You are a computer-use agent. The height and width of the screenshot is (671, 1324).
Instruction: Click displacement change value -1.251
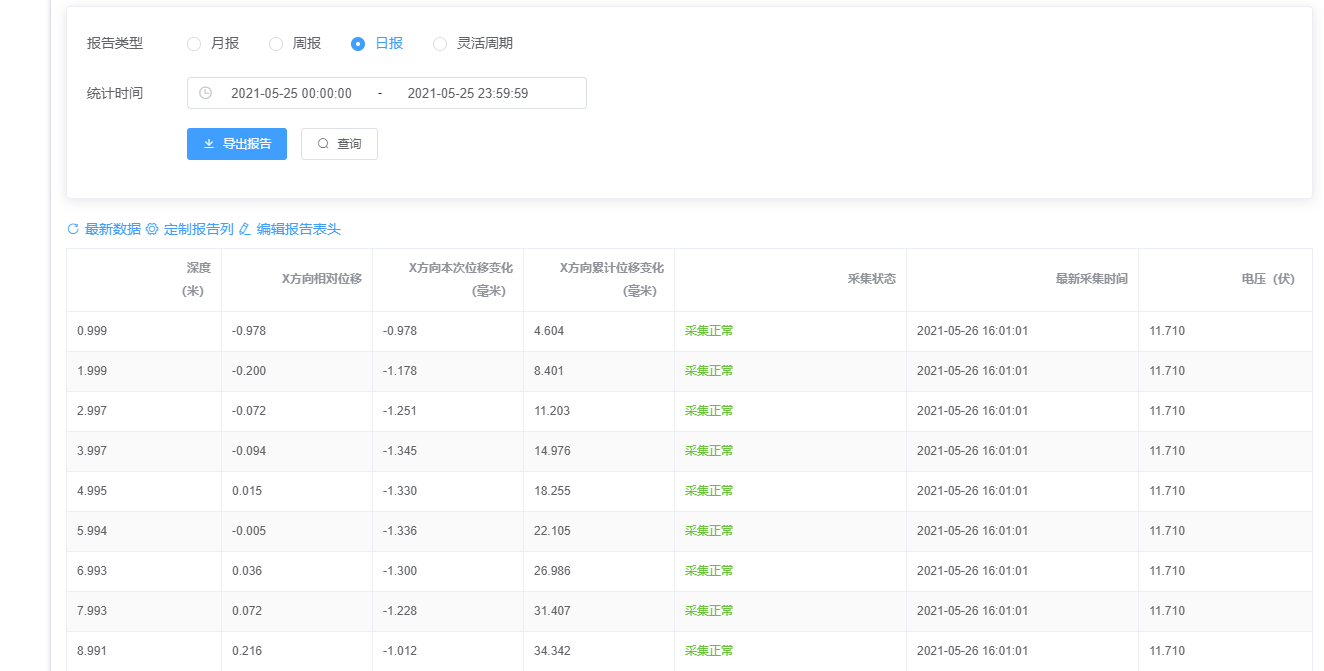400,411
